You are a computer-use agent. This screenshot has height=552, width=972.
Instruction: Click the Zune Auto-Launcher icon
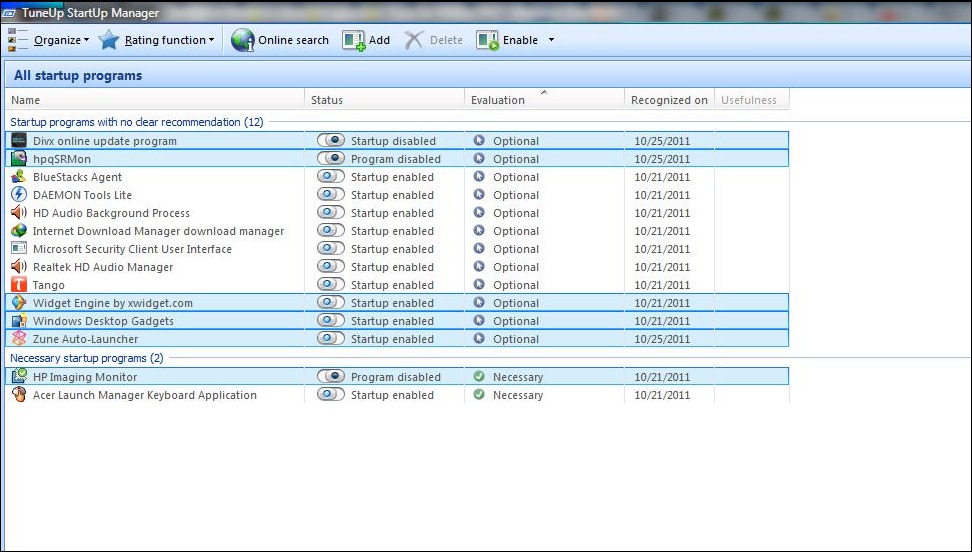(x=19, y=338)
